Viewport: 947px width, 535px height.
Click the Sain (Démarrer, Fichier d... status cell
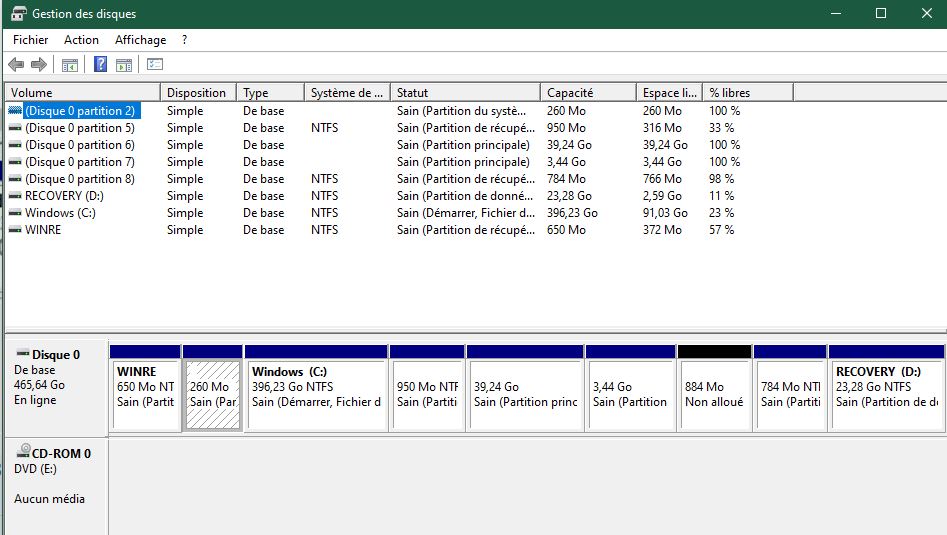coord(466,213)
